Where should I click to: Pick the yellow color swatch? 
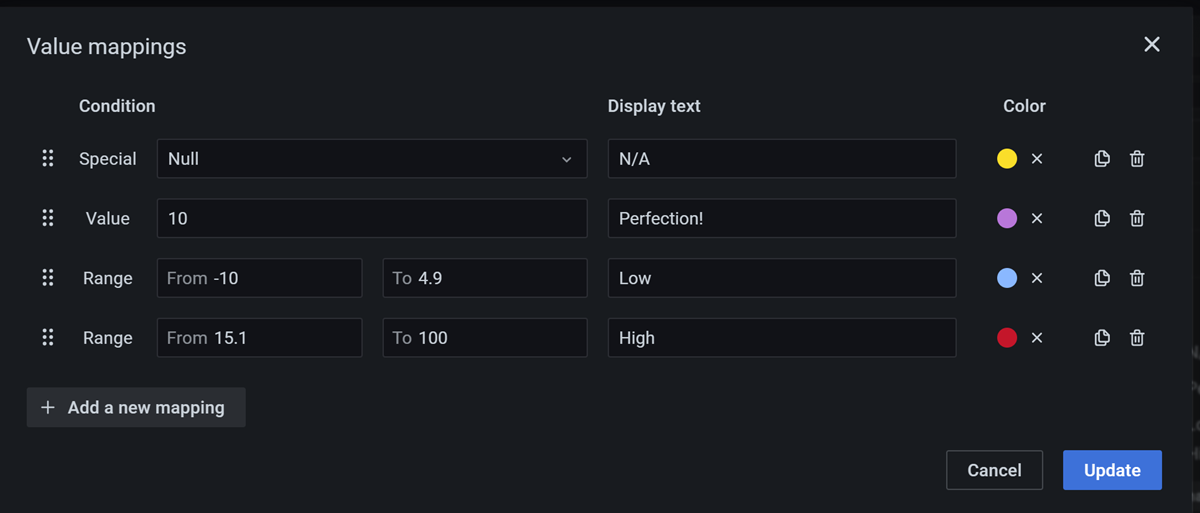[x=1007, y=159]
